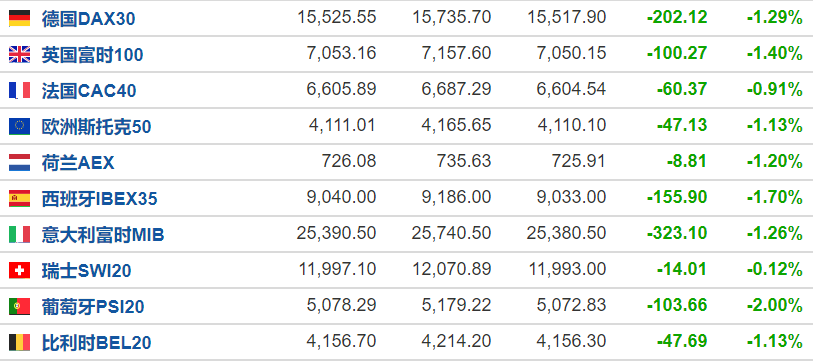Click the Portuguese flag icon

click(x=19, y=307)
